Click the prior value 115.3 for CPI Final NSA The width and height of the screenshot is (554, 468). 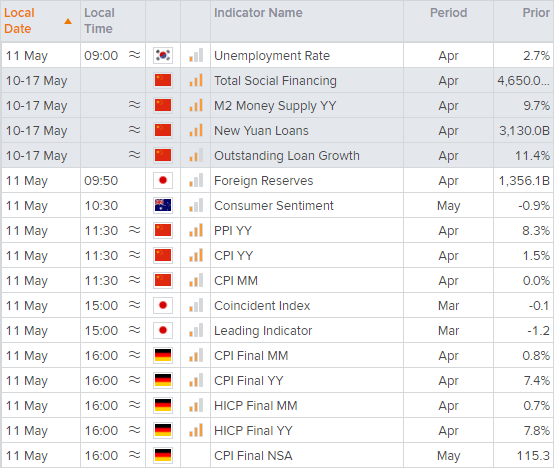click(x=533, y=456)
